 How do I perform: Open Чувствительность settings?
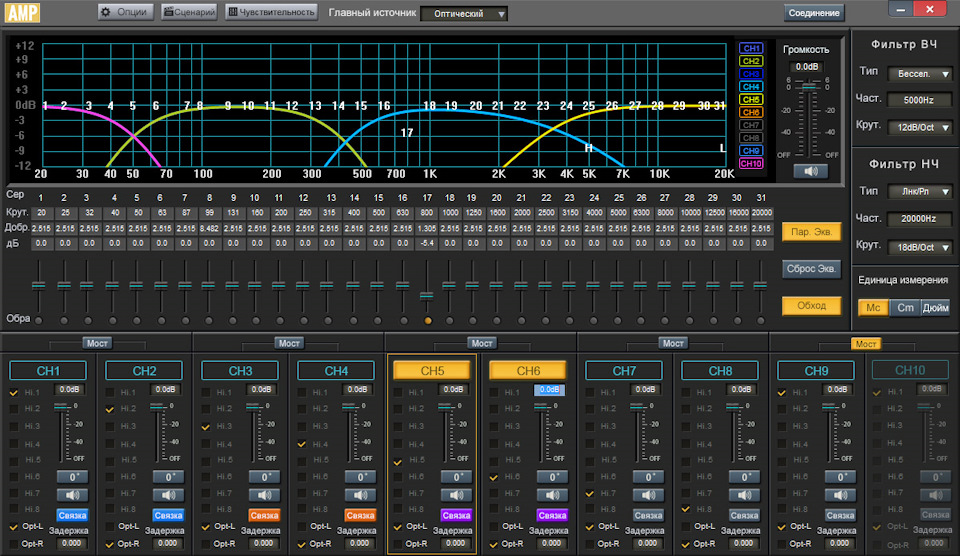(x=271, y=12)
